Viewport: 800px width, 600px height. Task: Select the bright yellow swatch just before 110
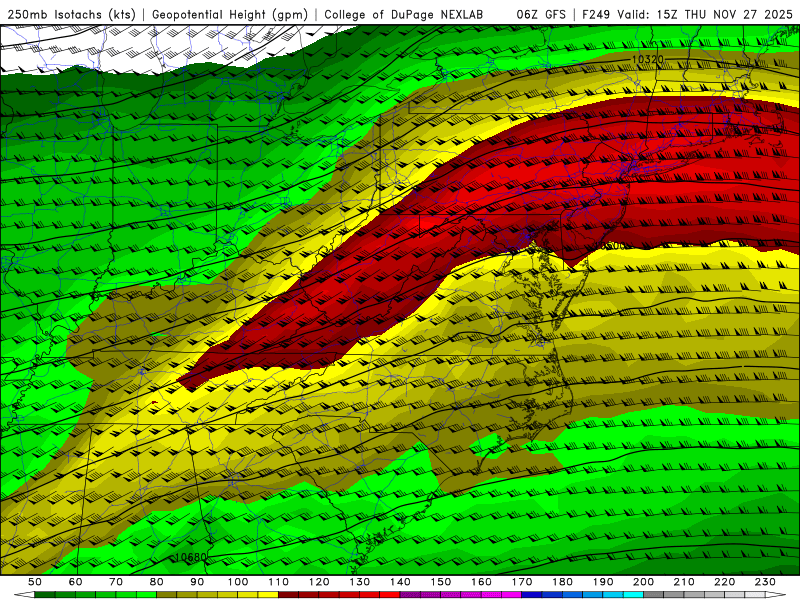268,595
